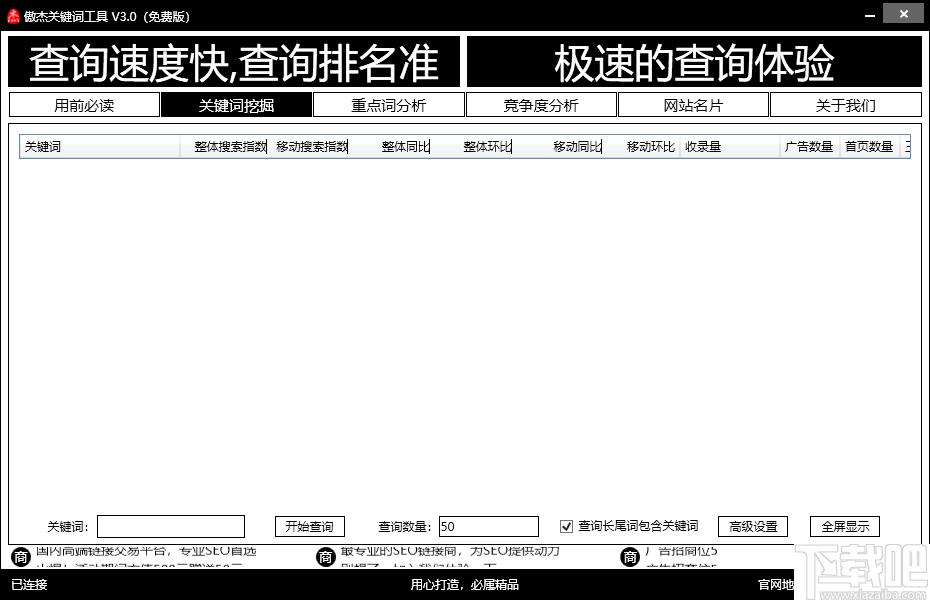This screenshot has height=600, width=930.
Task: Click the 查询数量 field showing 50
Action: tap(489, 526)
